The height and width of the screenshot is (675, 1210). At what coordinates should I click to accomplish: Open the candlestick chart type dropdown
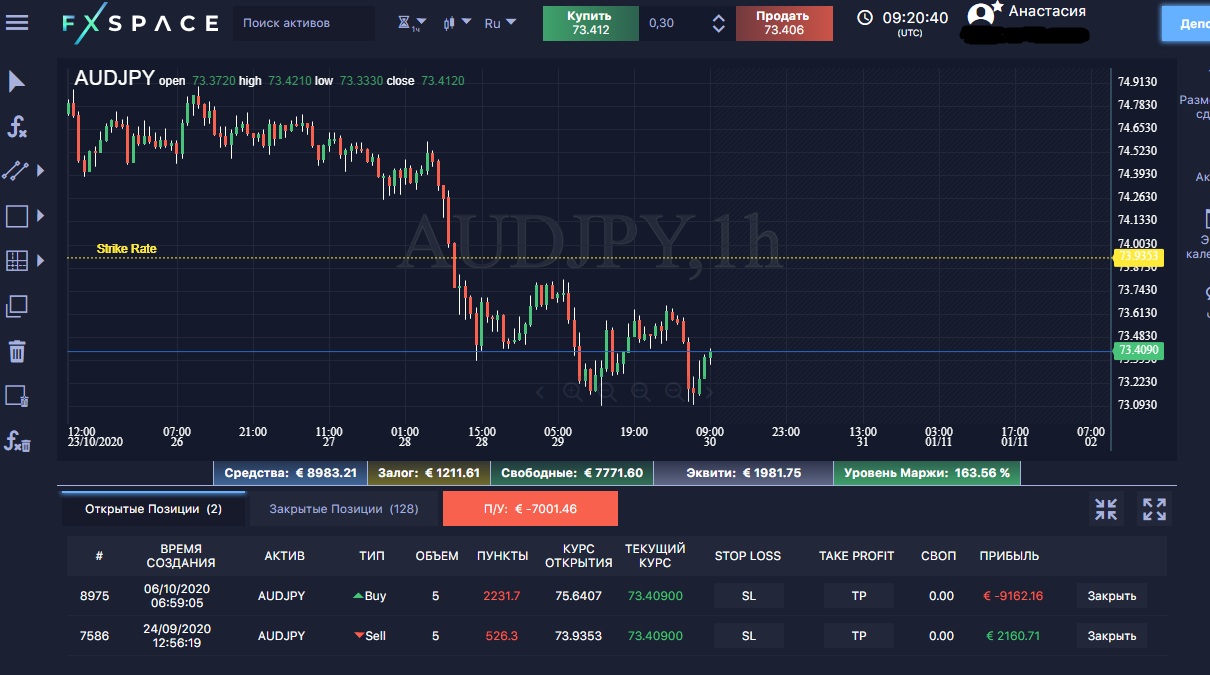pos(457,22)
